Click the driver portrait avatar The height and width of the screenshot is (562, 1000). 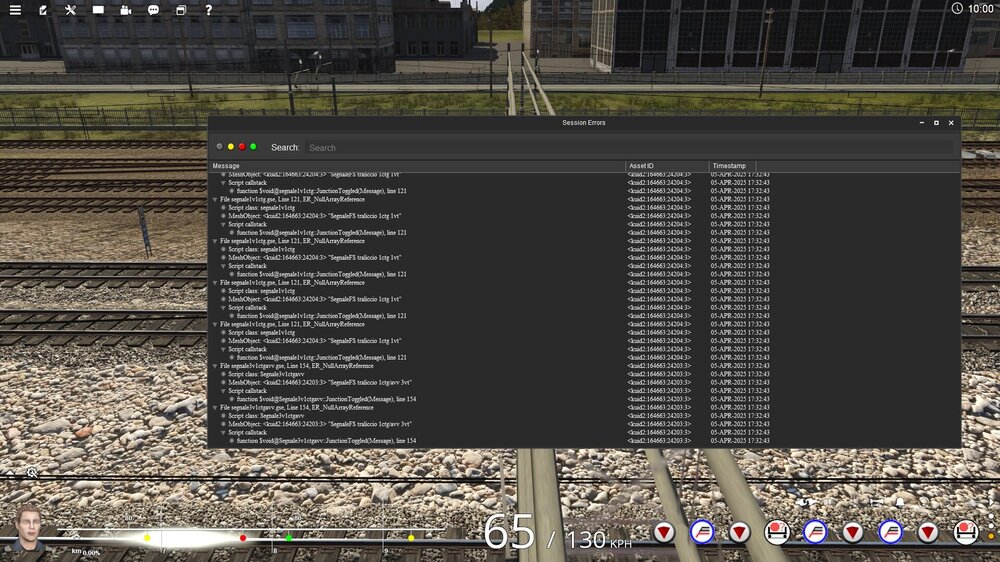(x=28, y=529)
